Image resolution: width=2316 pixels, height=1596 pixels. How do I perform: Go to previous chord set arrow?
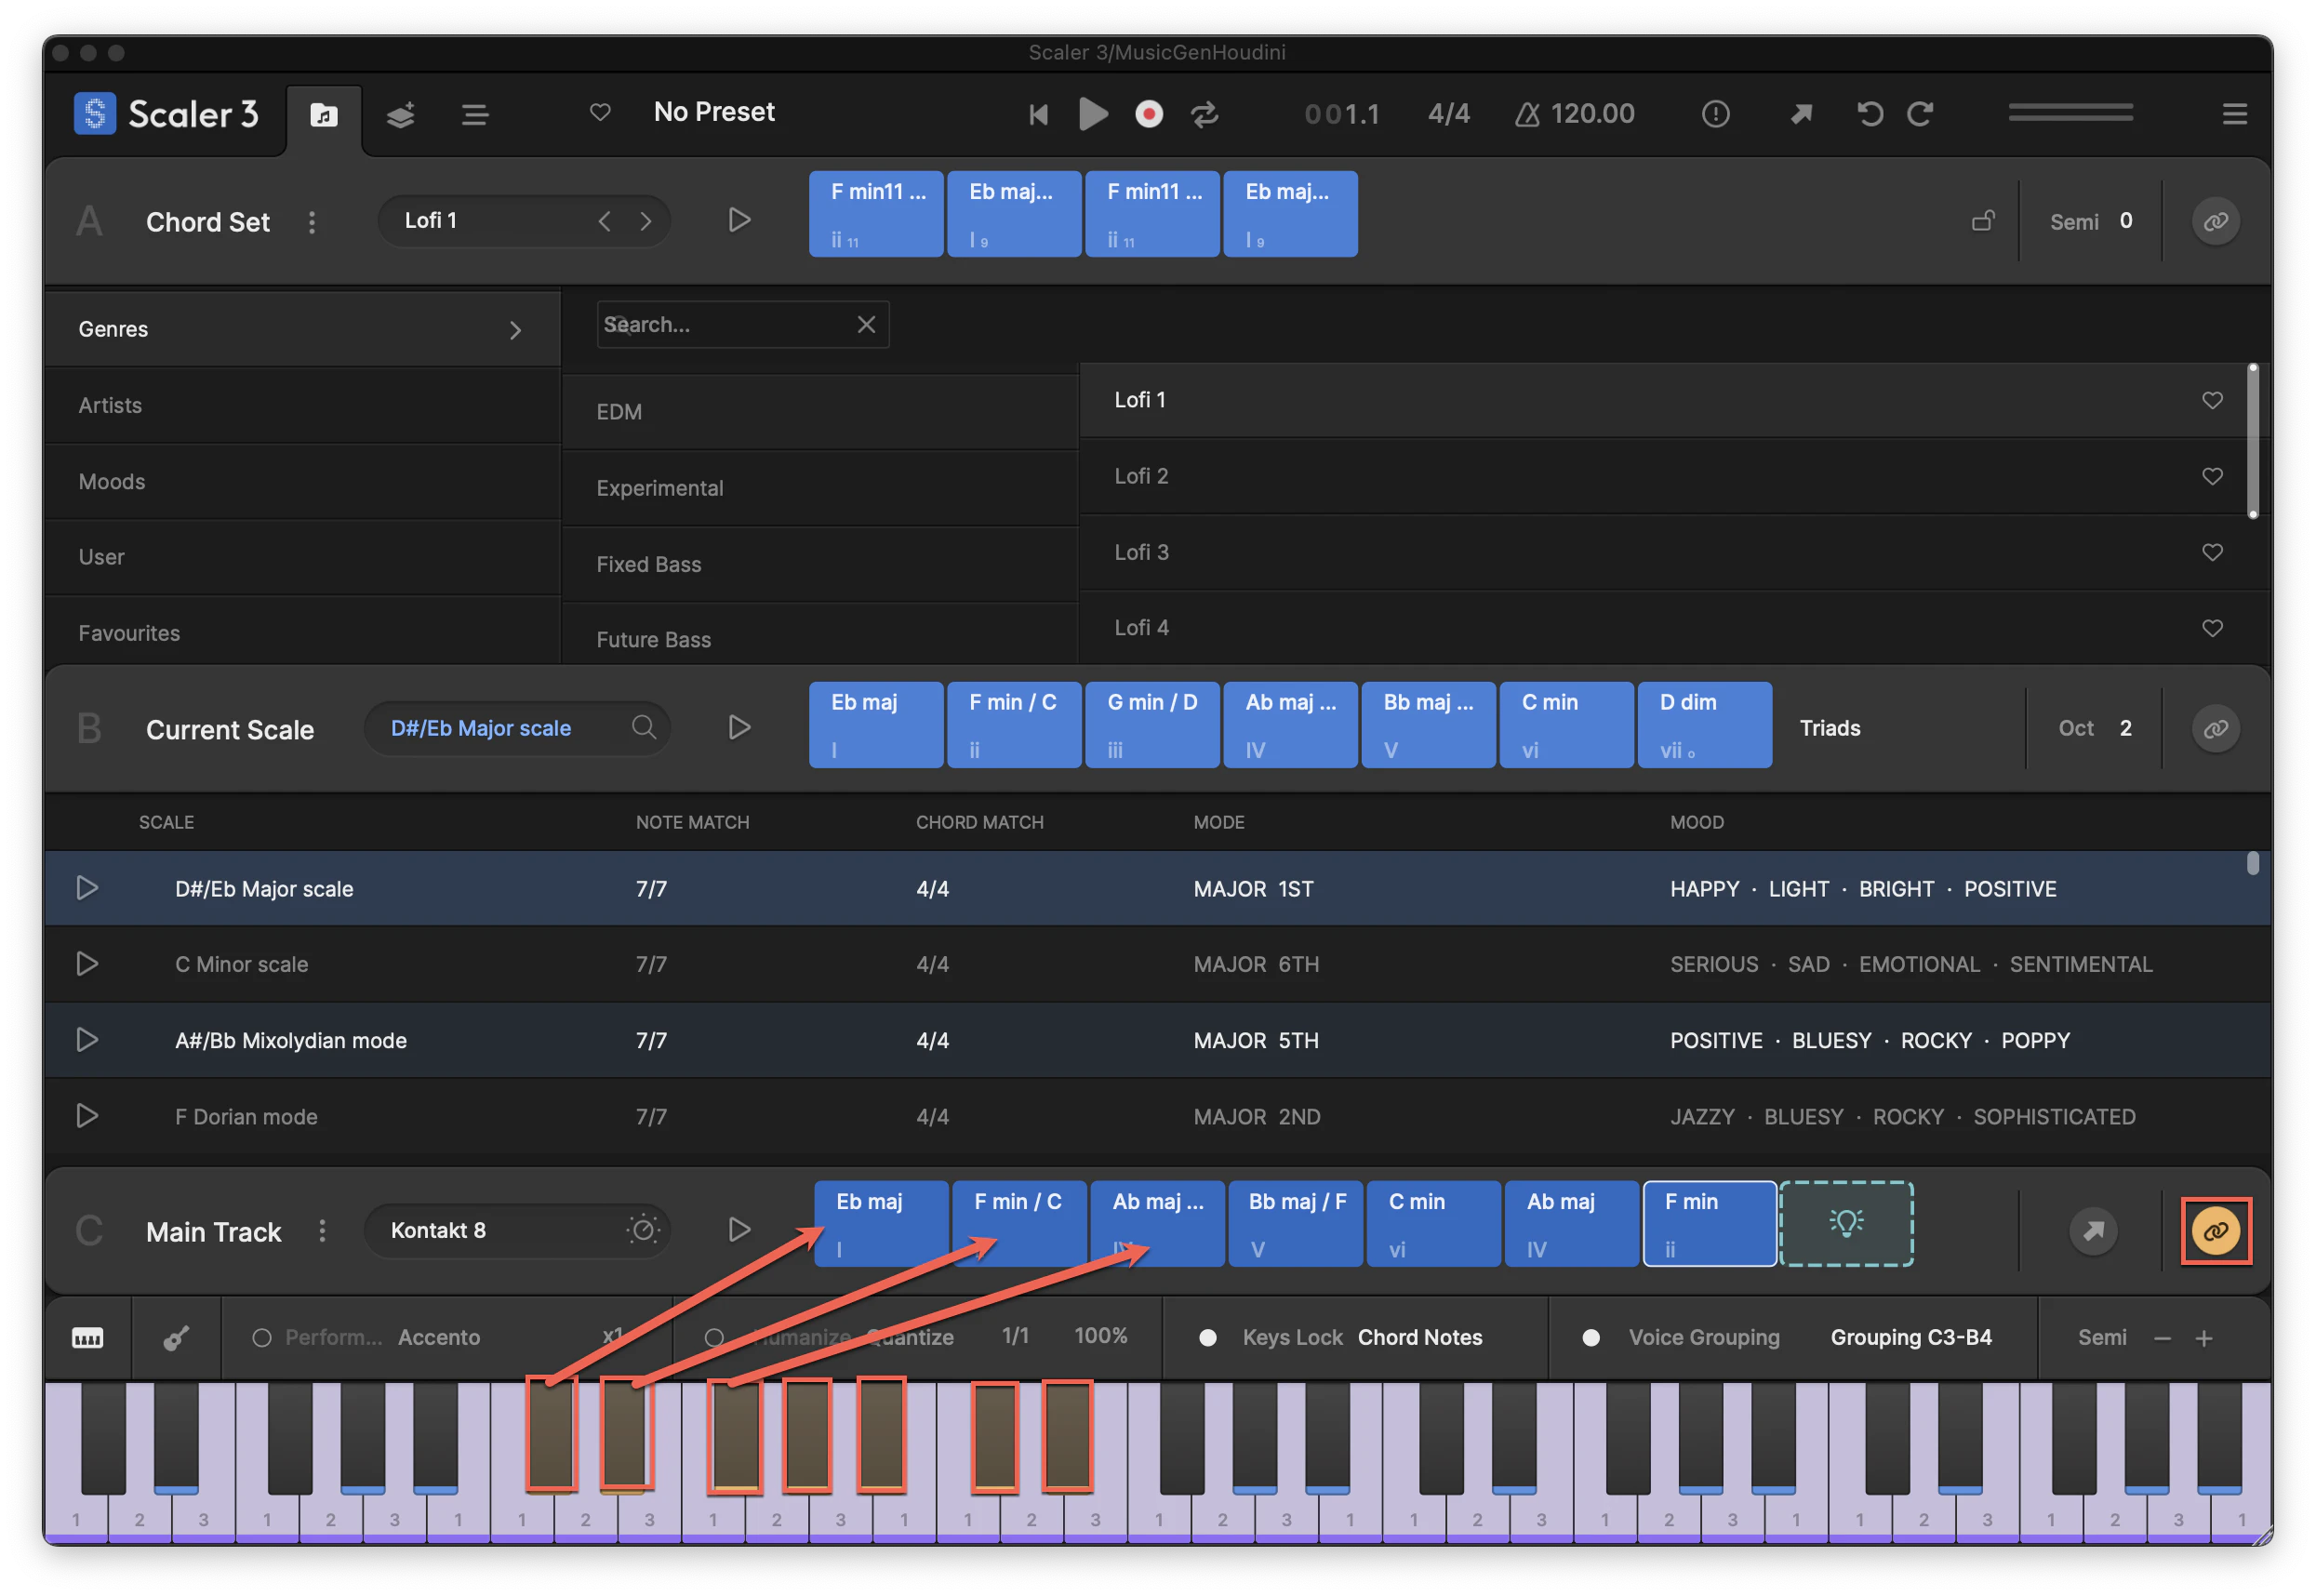pos(604,221)
